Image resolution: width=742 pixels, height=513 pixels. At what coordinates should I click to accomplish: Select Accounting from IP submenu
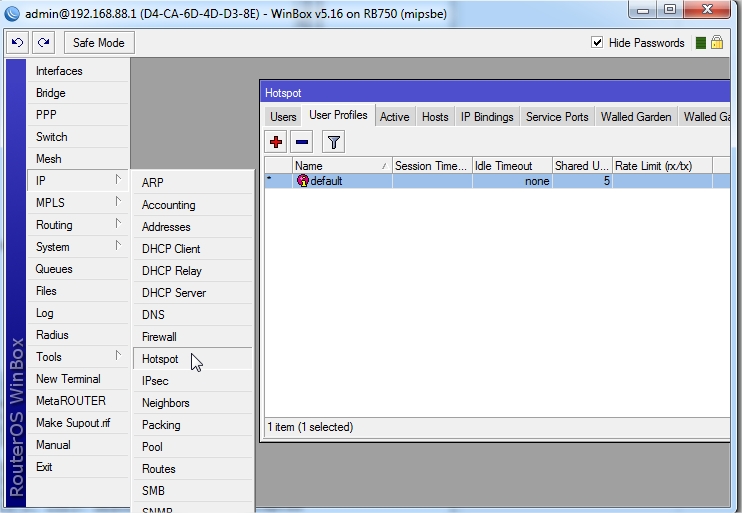[193, 205]
